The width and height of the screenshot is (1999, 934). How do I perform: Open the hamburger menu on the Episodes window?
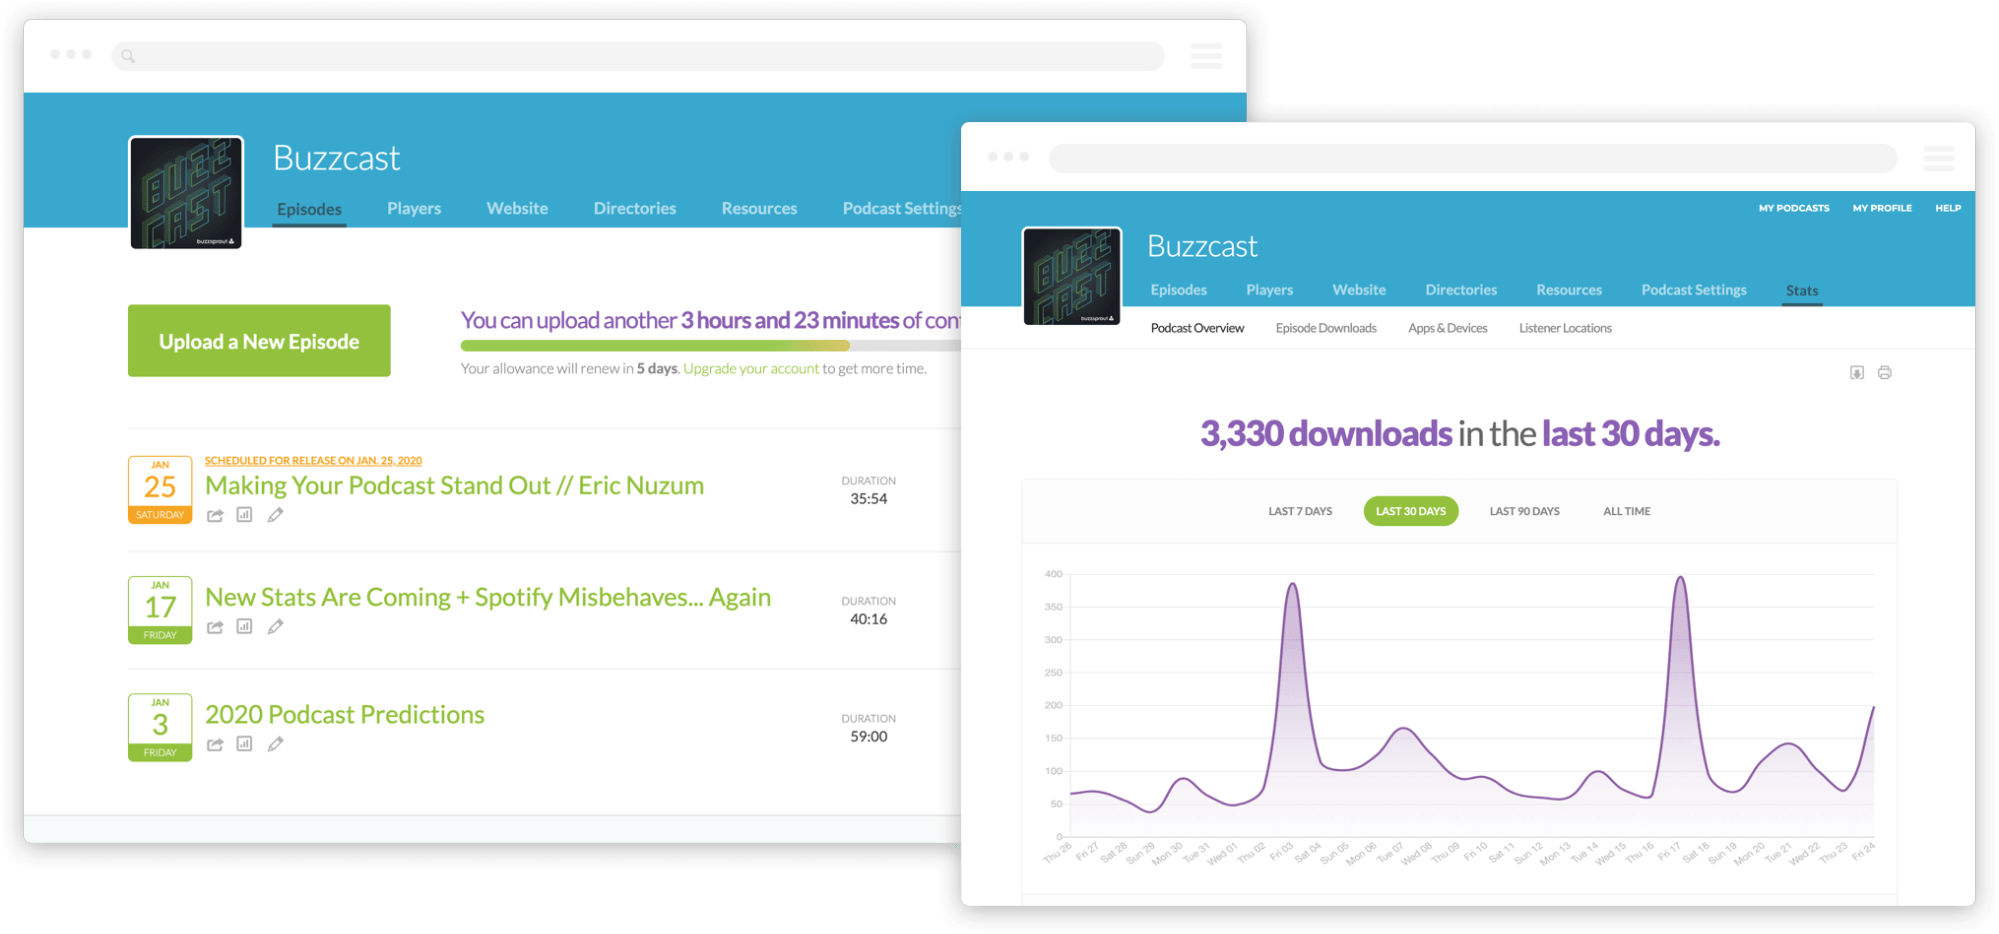1207,56
